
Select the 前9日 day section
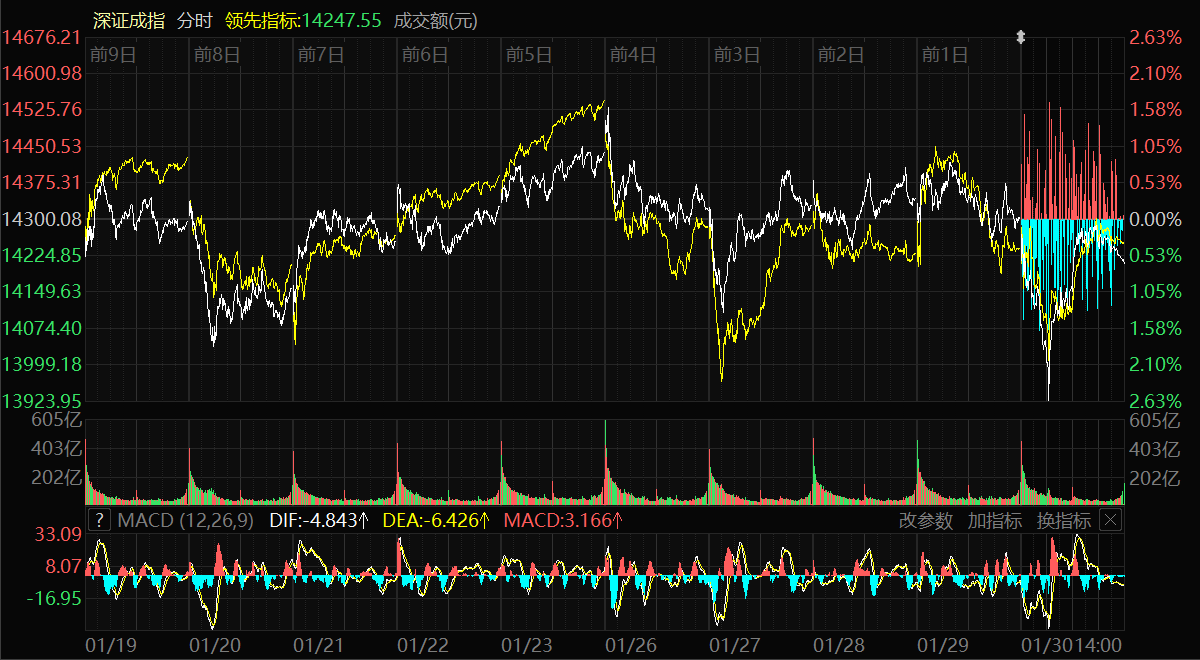[112, 55]
